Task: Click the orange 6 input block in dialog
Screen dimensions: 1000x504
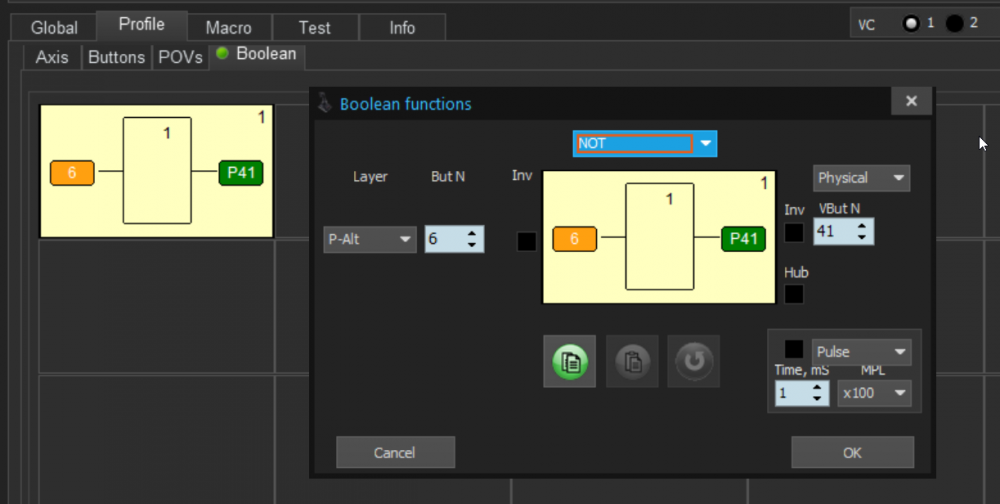Action: 575,239
